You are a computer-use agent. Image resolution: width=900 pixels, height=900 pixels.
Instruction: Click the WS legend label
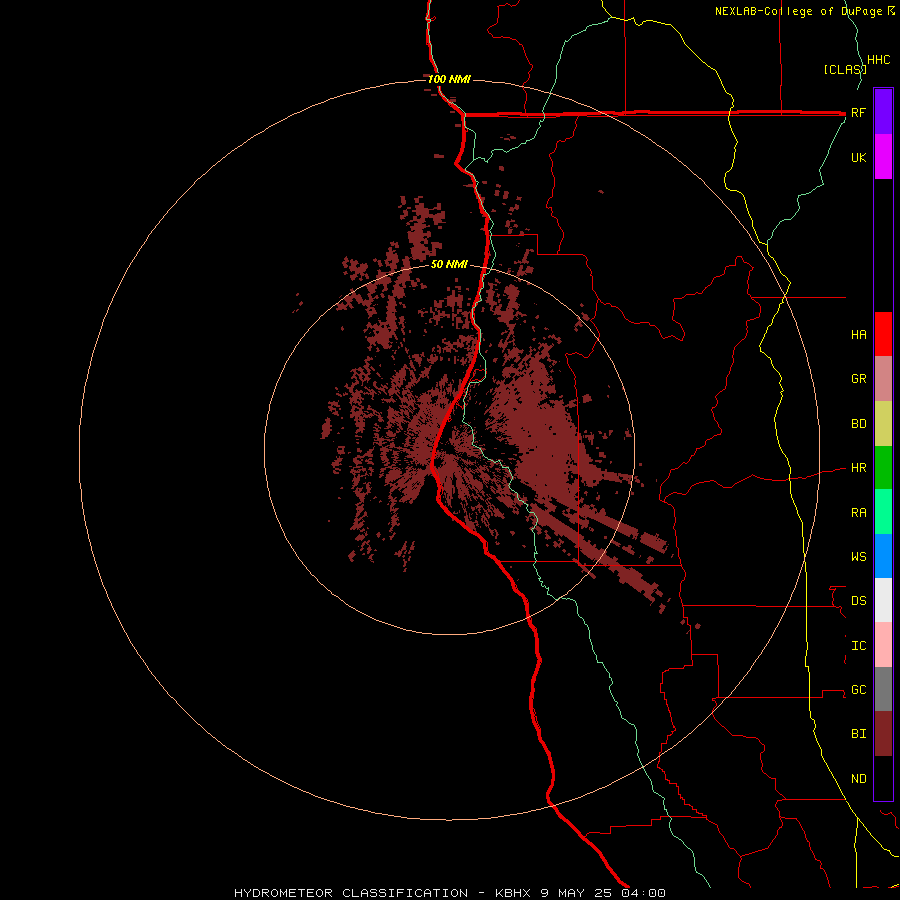pyautogui.click(x=858, y=557)
